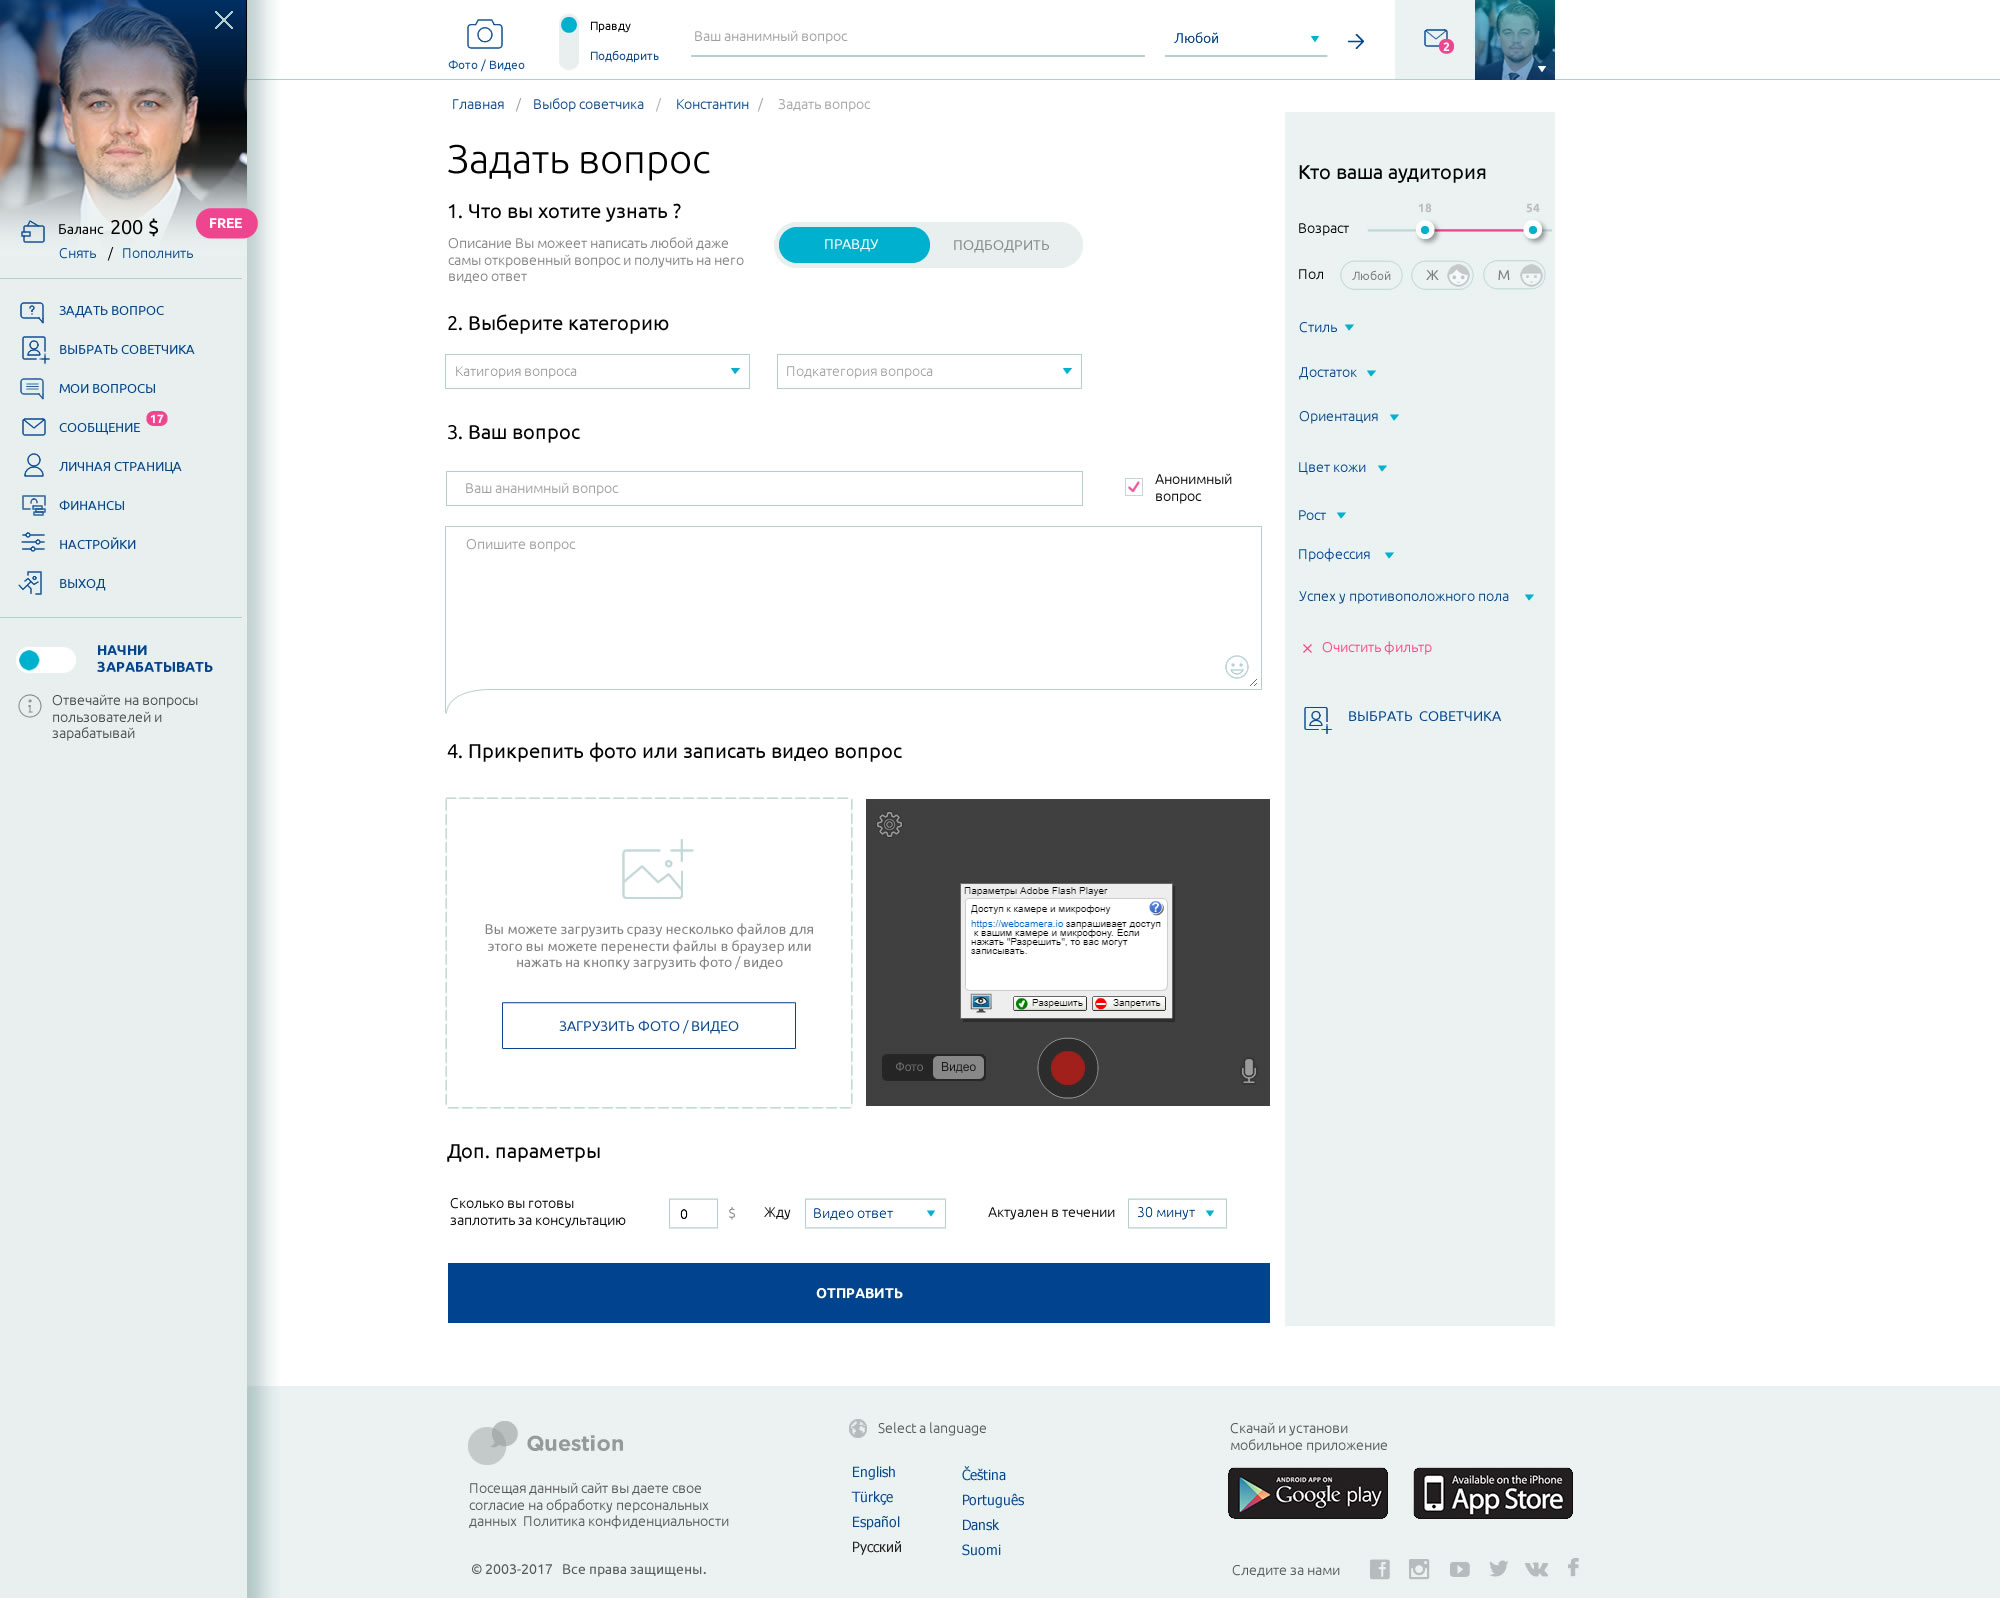Open МОИ ВОПРОСЫ in sidebar menu
The image size is (2000, 1598).
107,388
